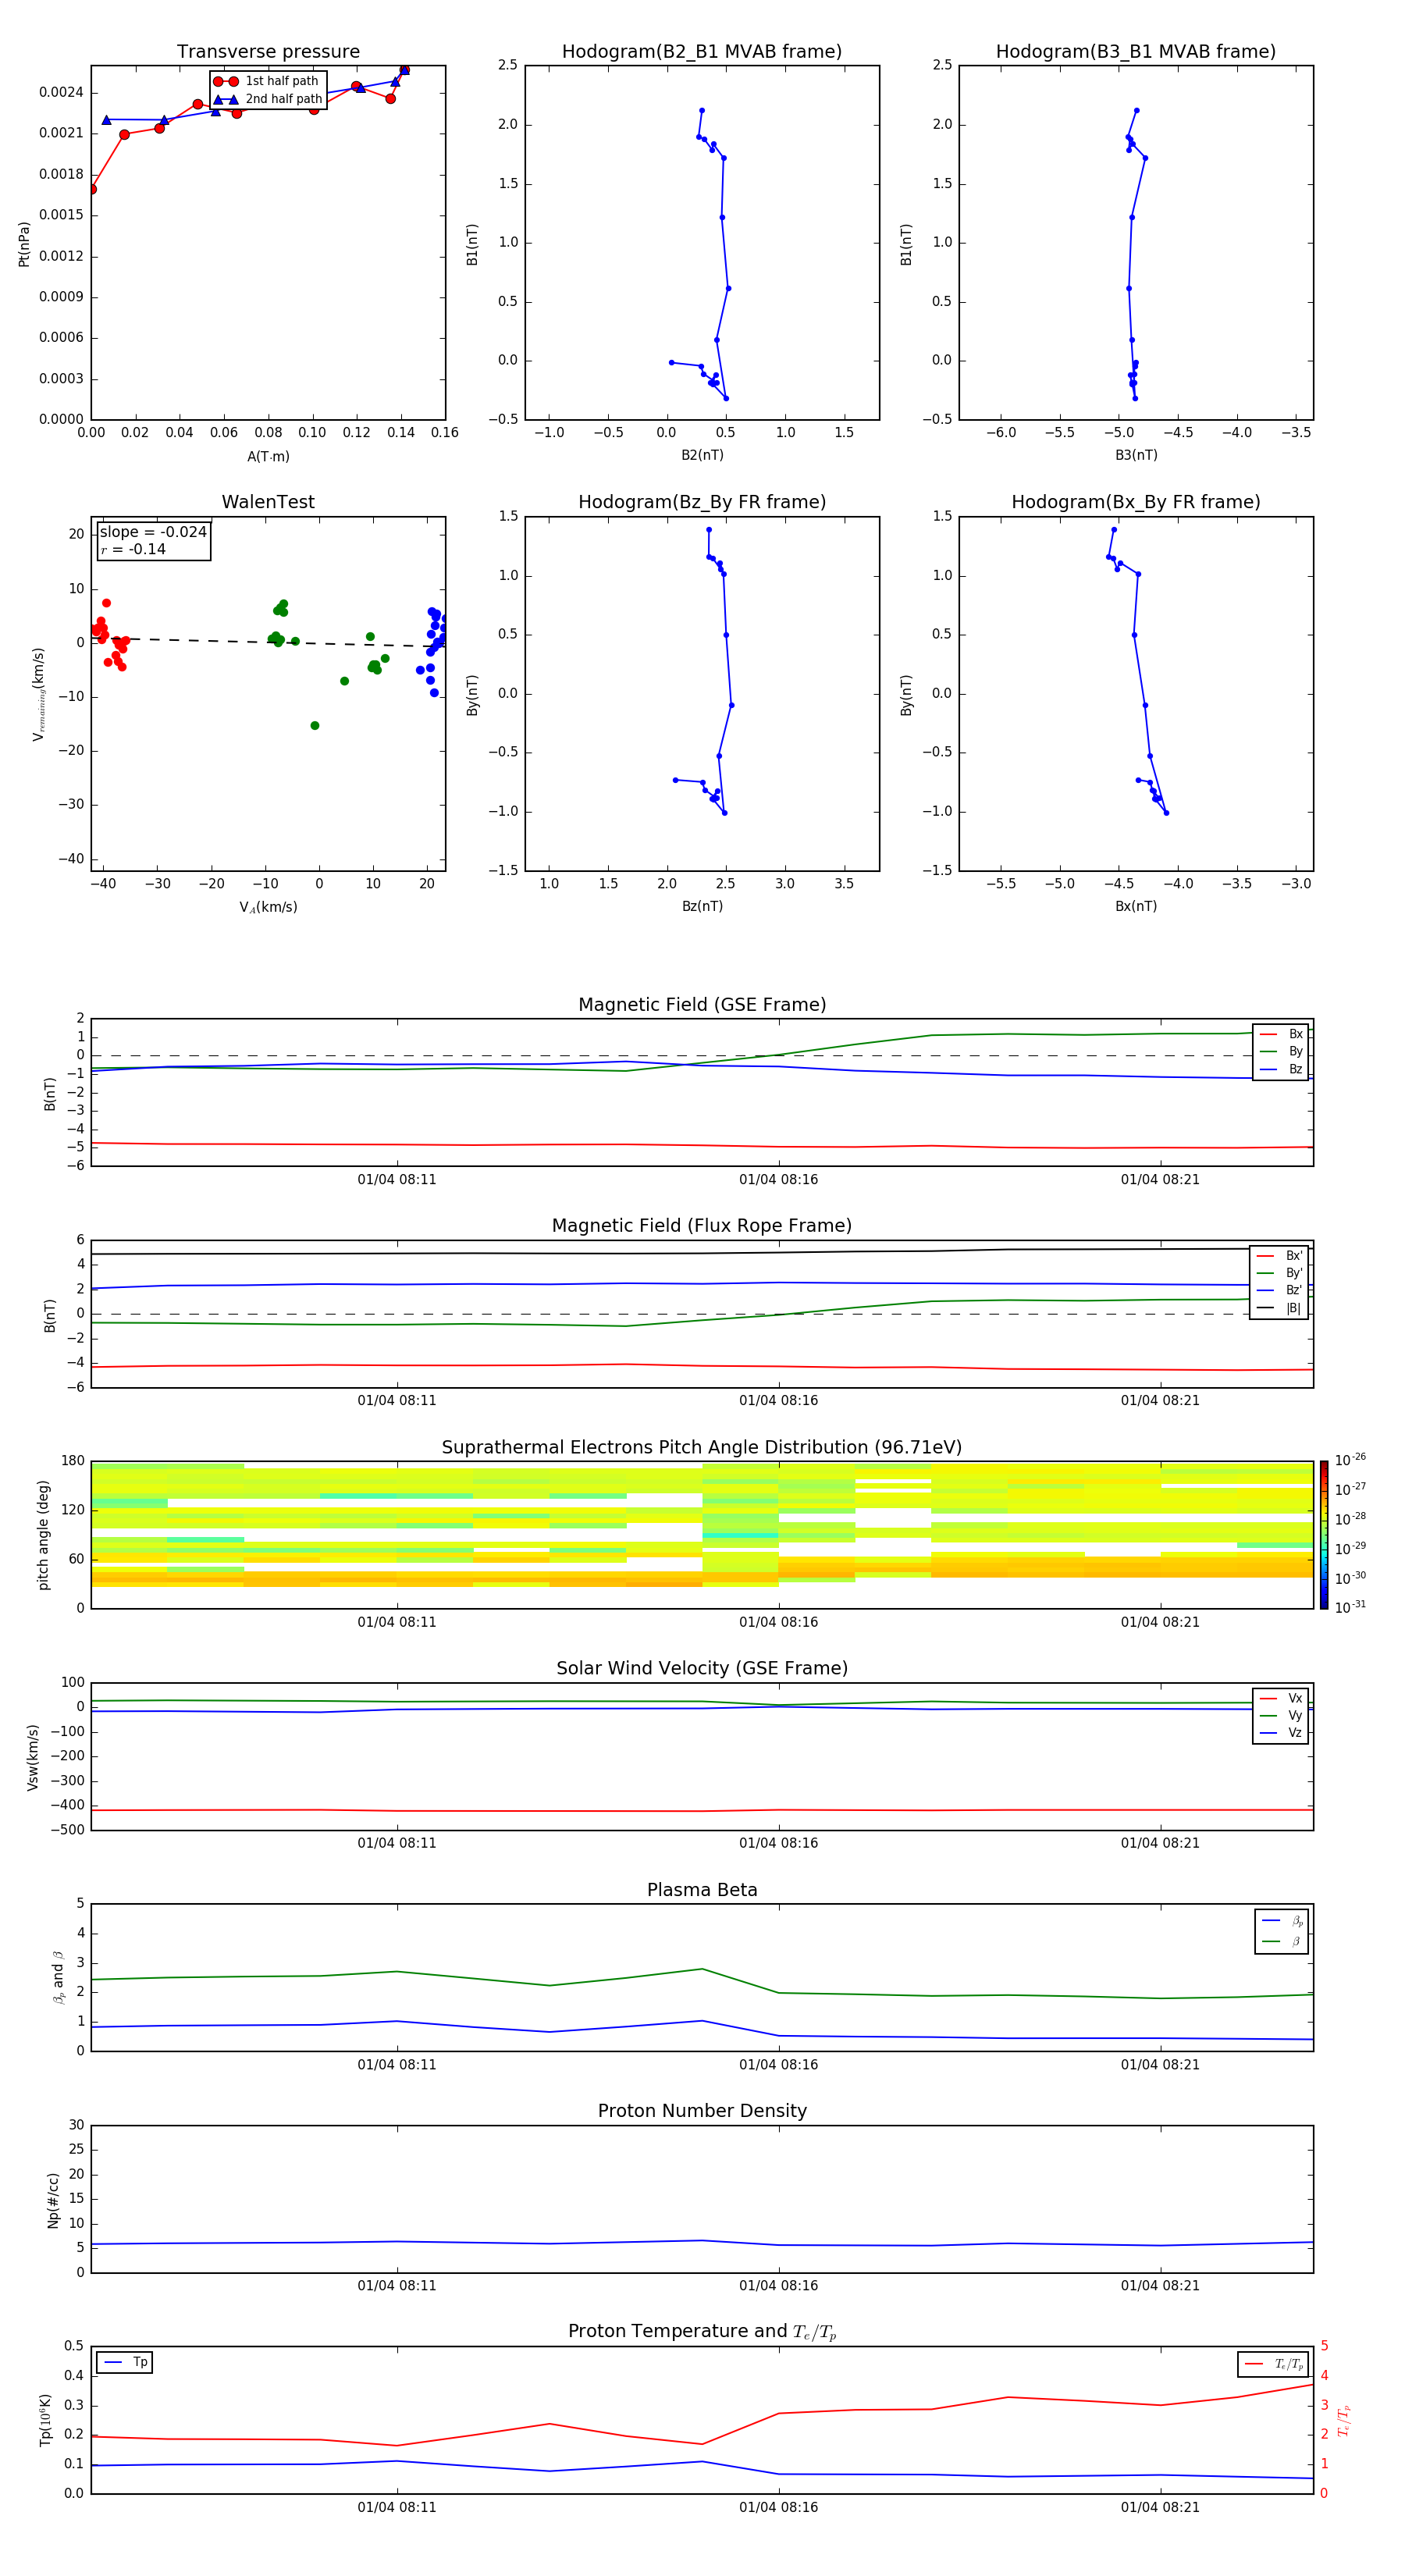Click the 'Vsw(km/s)' y-axis label
The height and width of the screenshot is (2576, 1405).
pos(33,1757)
